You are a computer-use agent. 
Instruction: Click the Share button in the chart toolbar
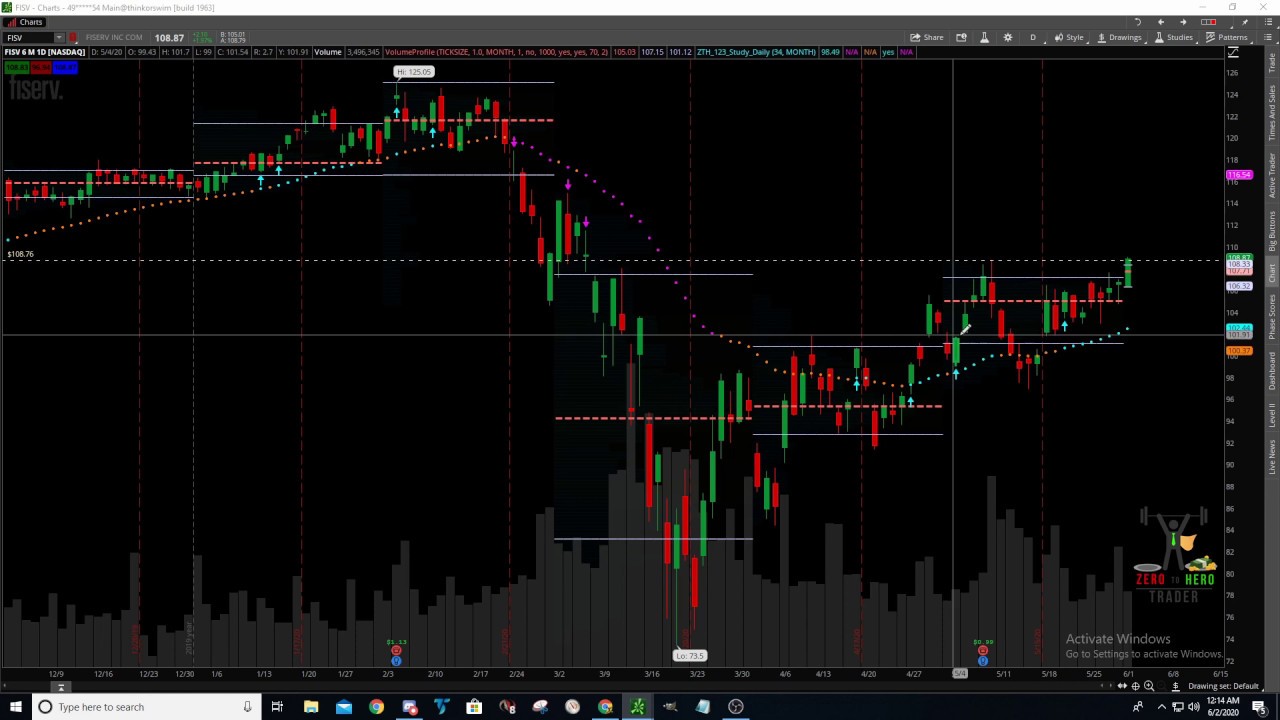point(927,37)
